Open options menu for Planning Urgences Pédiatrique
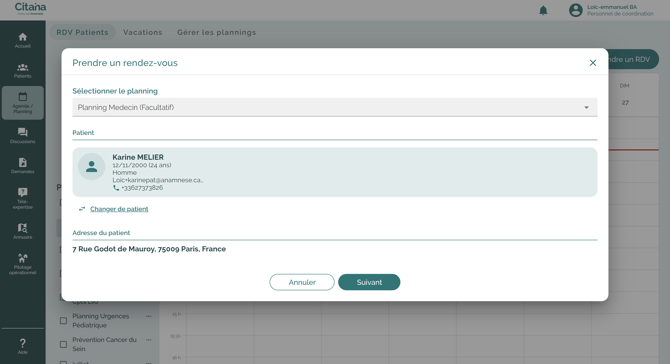 pyautogui.click(x=149, y=317)
